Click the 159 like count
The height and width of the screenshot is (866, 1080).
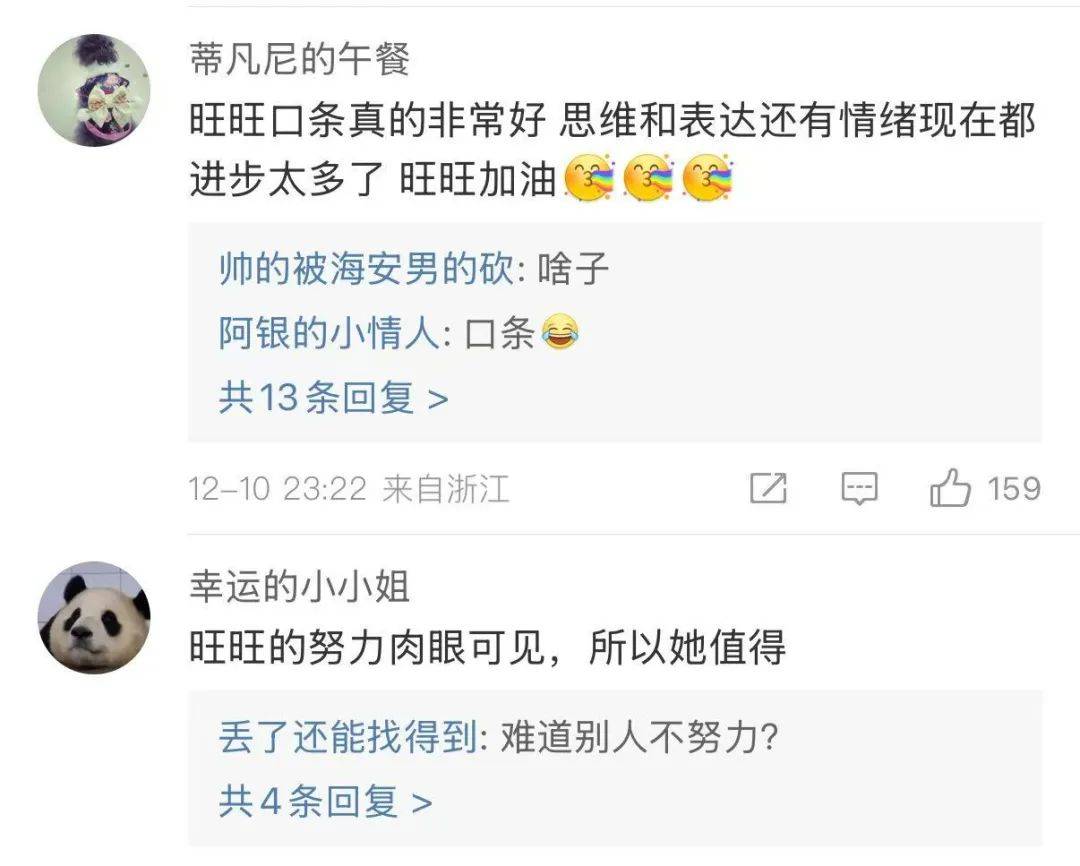point(1014,488)
